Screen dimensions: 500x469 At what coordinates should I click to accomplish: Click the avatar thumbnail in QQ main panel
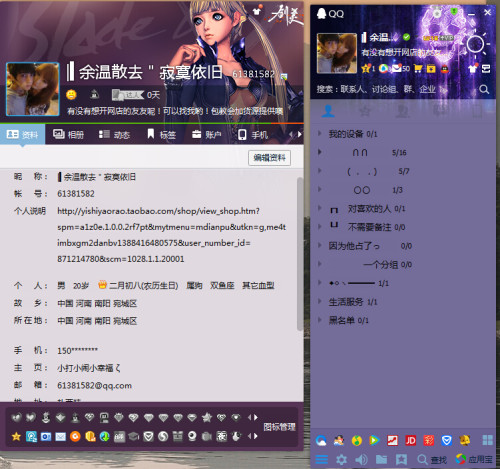click(x=337, y=53)
